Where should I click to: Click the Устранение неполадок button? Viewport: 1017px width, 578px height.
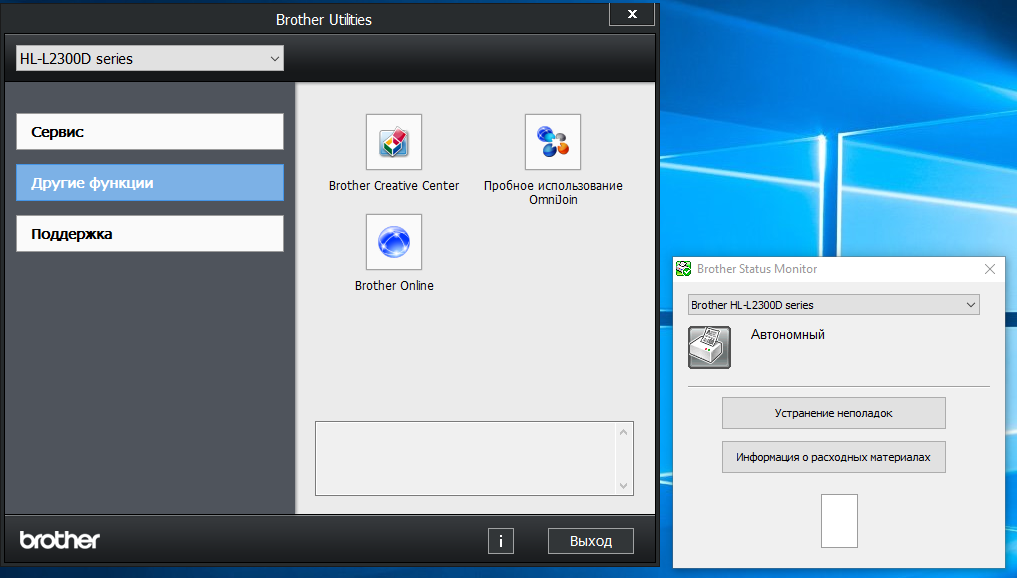(833, 413)
